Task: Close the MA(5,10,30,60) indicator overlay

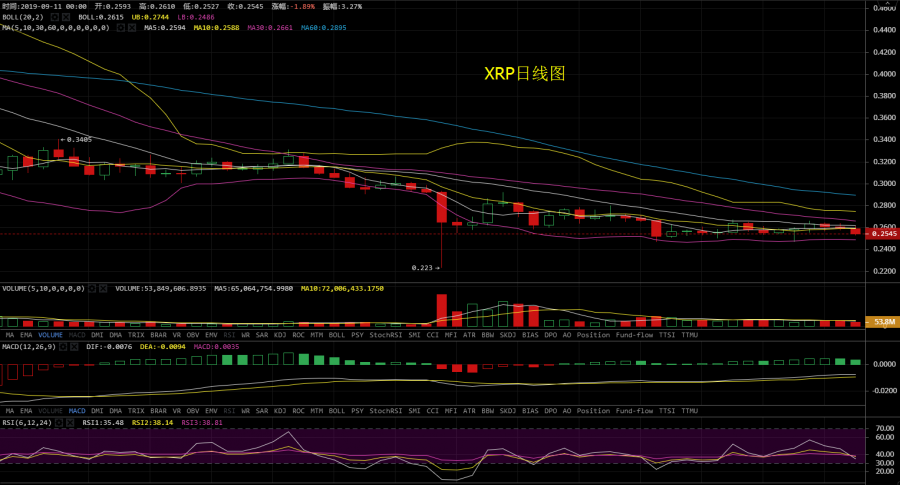Action: pyautogui.click(x=132, y=28)
